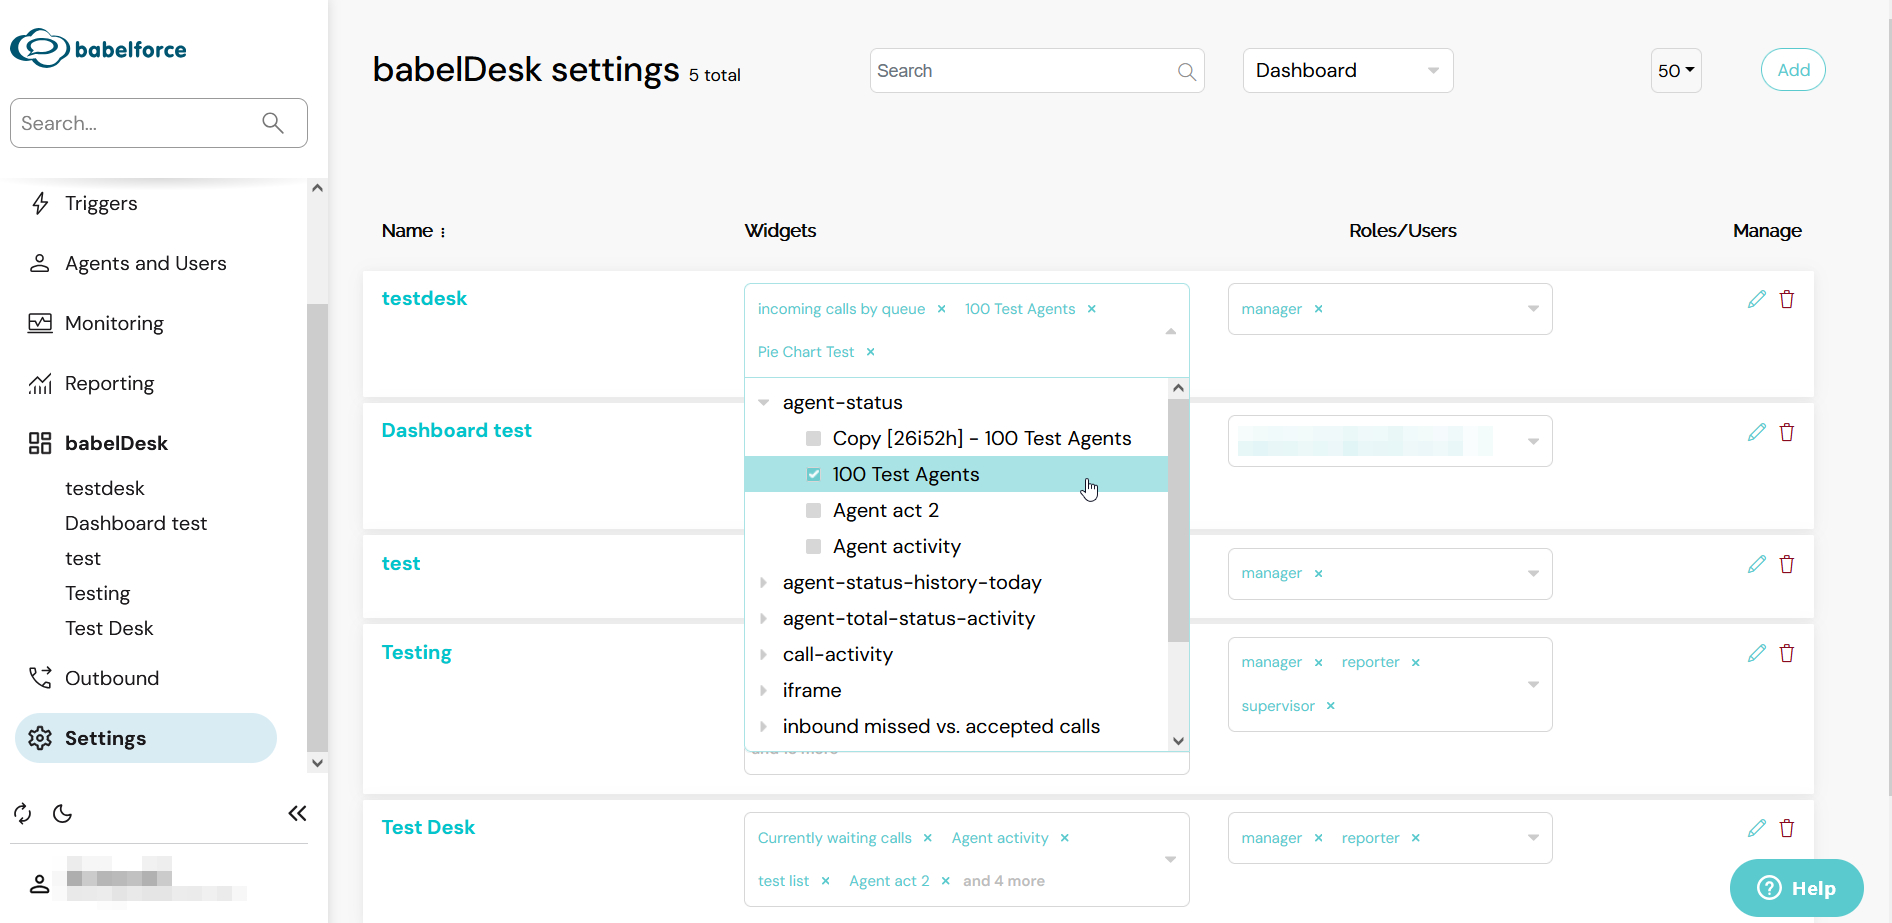Open the 50 per page dropdown
The height and width of the screenshot is (923, 1892).
[1676, 71]
